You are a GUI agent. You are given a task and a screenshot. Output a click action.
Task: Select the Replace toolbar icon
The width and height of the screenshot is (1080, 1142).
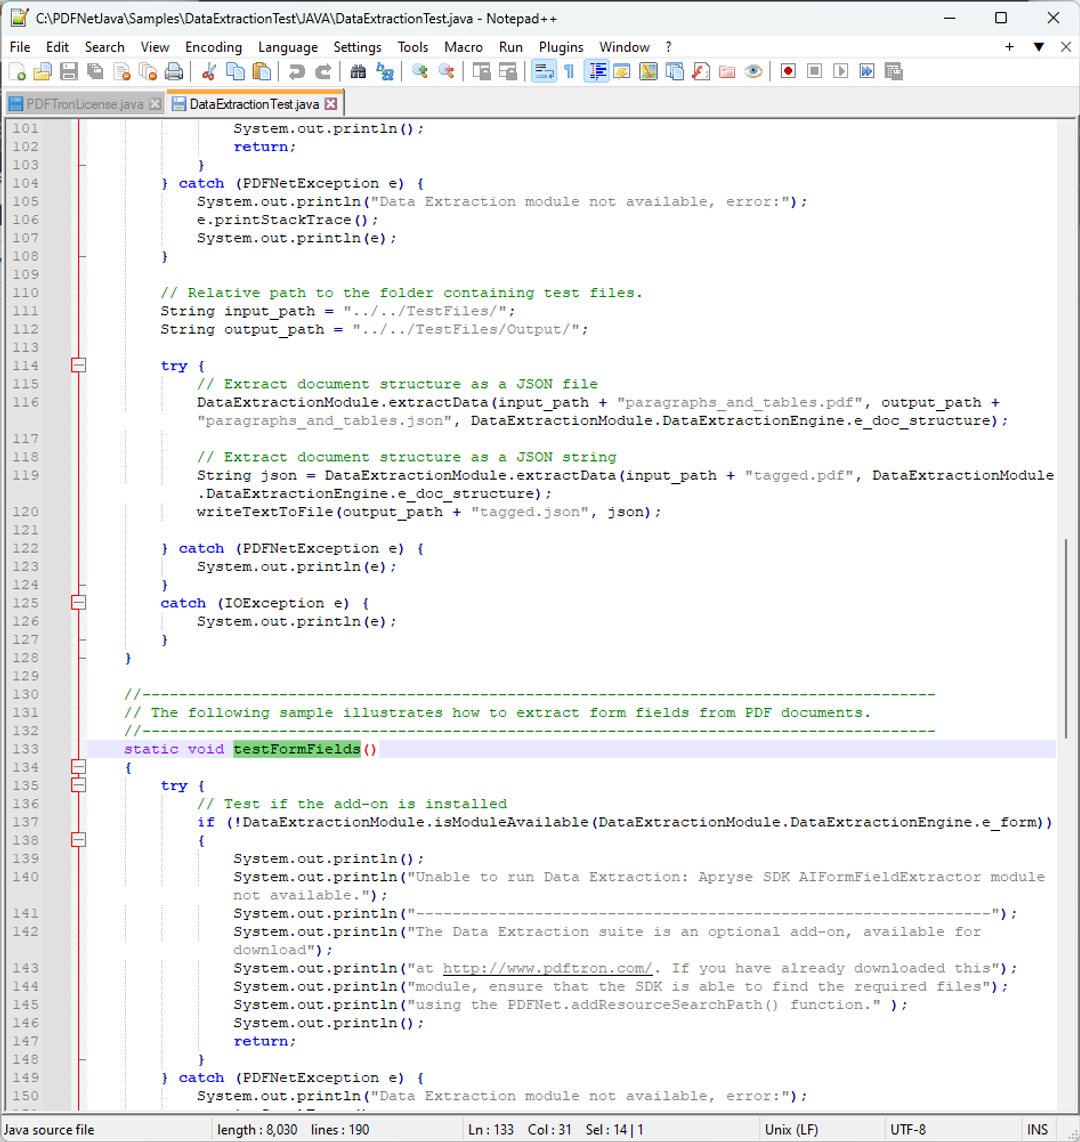pos(383,71)
